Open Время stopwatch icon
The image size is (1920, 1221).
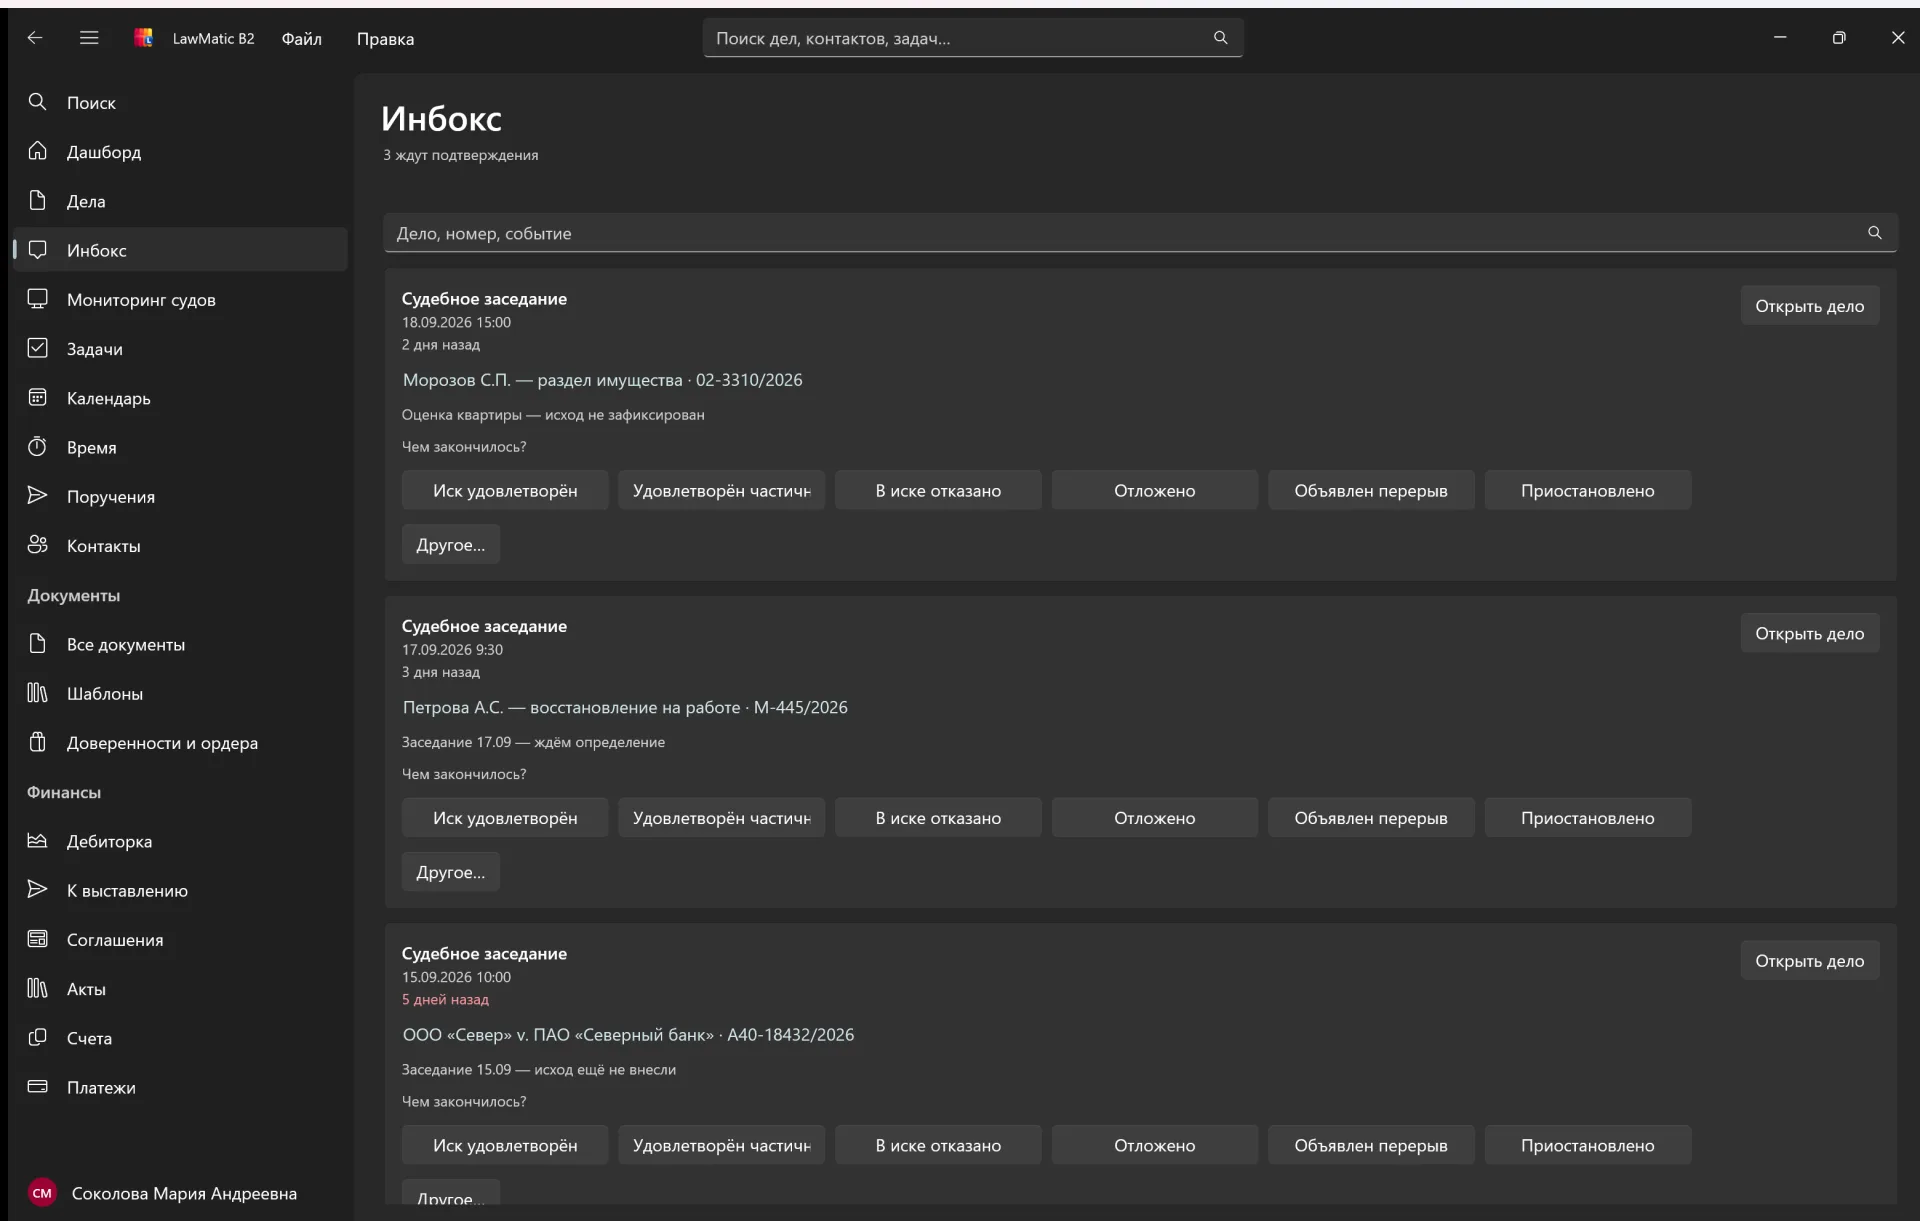click(38, 446)
